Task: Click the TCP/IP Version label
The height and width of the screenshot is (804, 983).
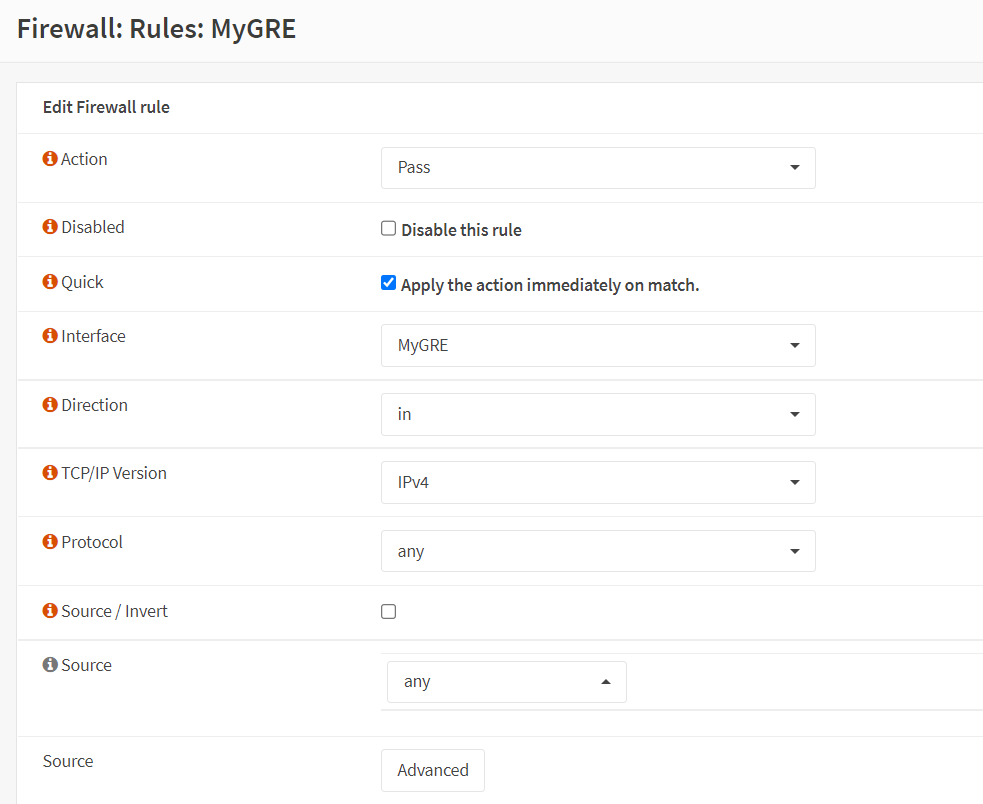Action: [x=114, y=473]
